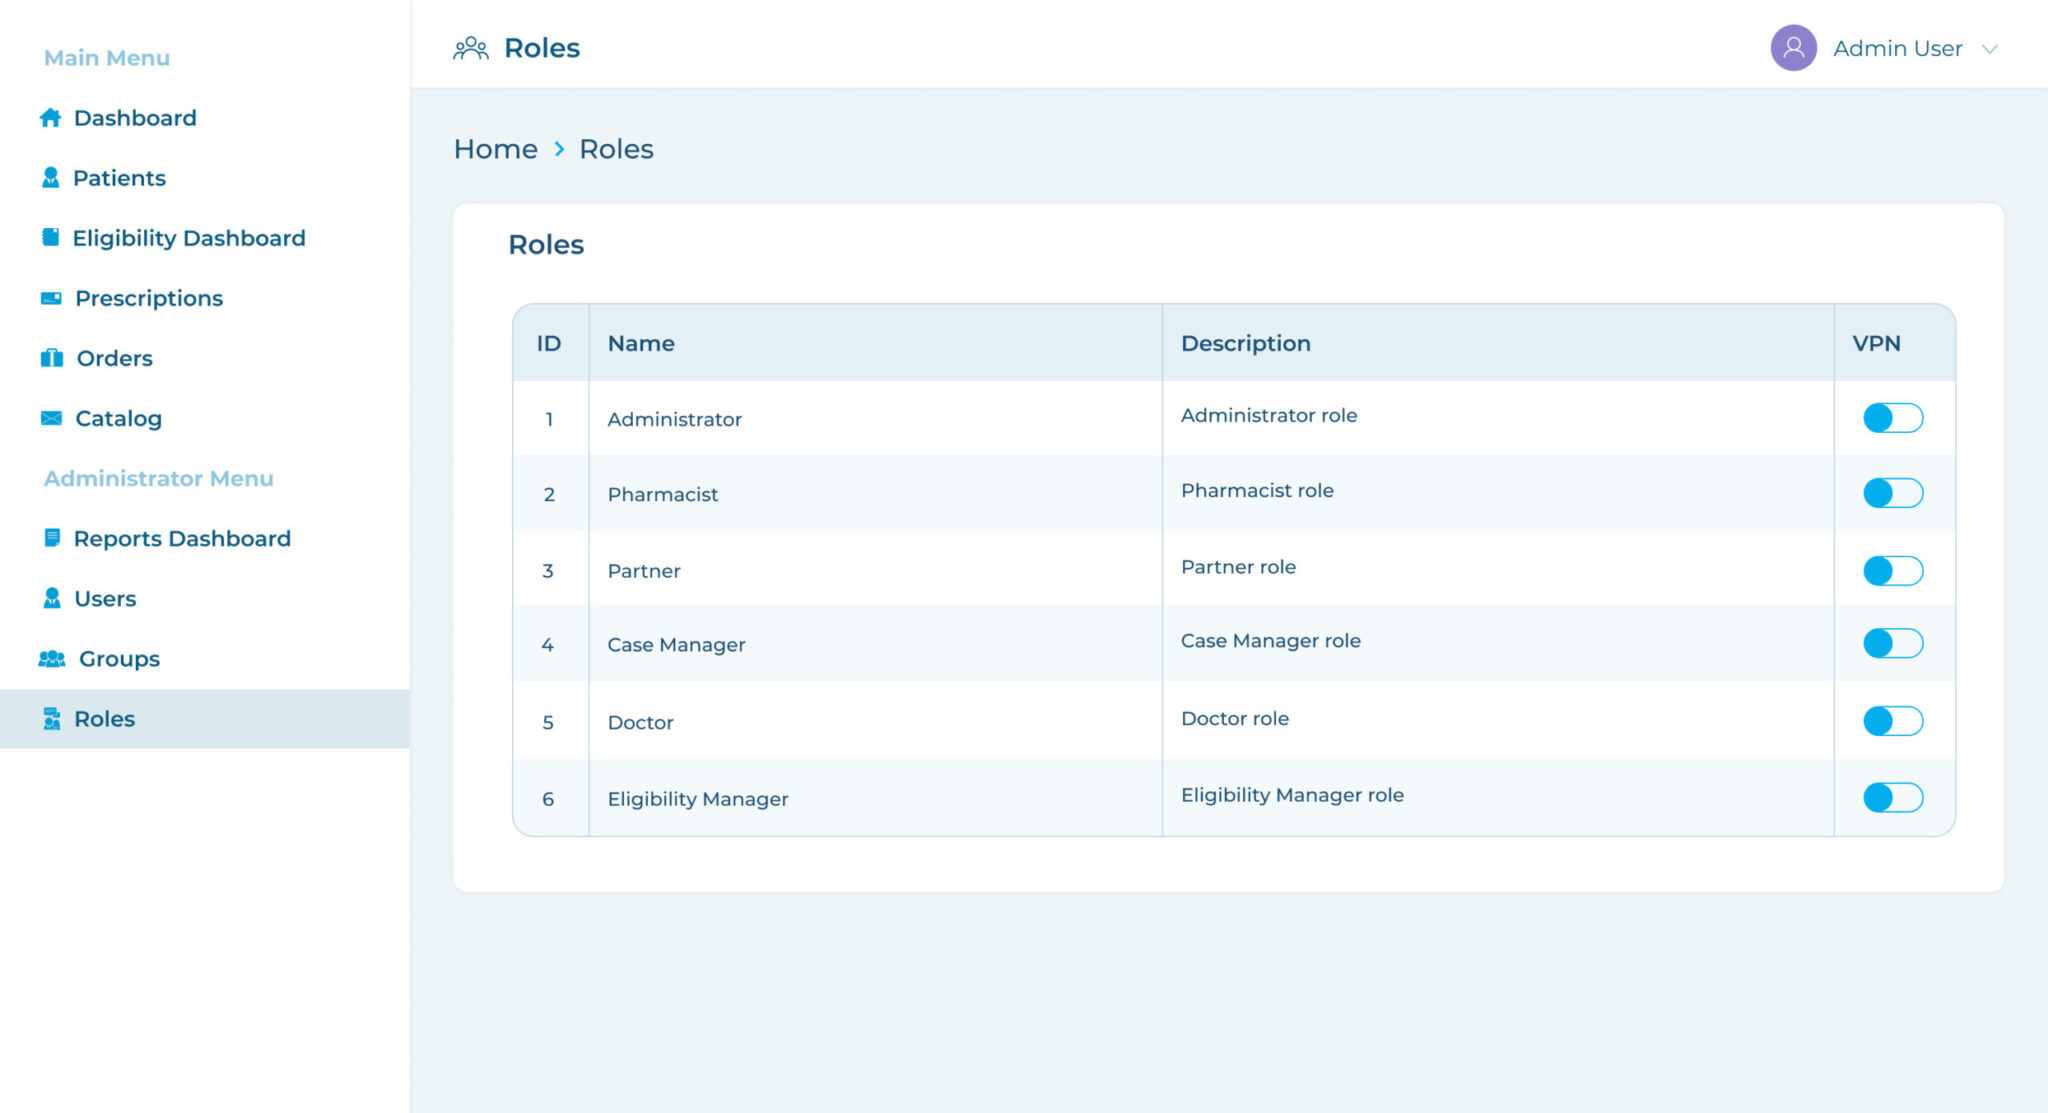Toggle VPN for Administrator role
Screen dimensions: 2048x1113
tap(1893, 418)
